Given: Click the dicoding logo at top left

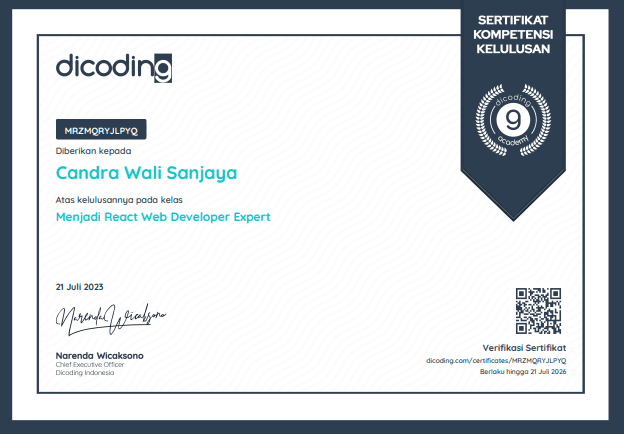Looking at the screenshot, I should (114, 68).
